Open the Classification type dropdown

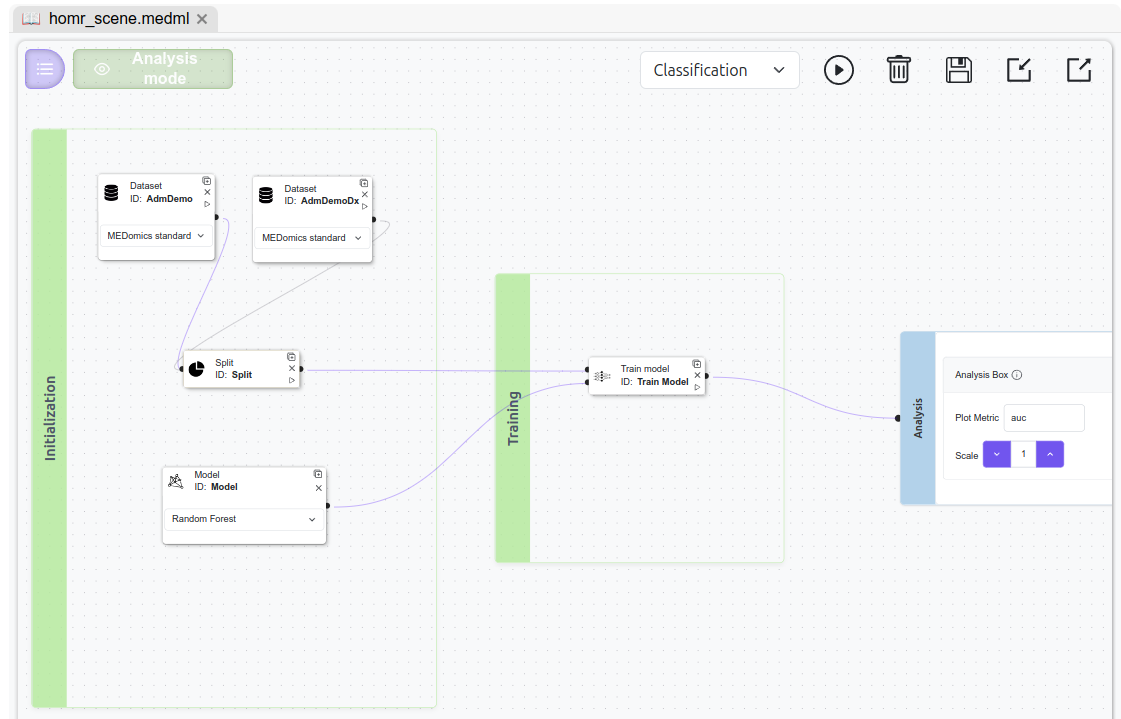pyautogui.click(x=719, y=70)
